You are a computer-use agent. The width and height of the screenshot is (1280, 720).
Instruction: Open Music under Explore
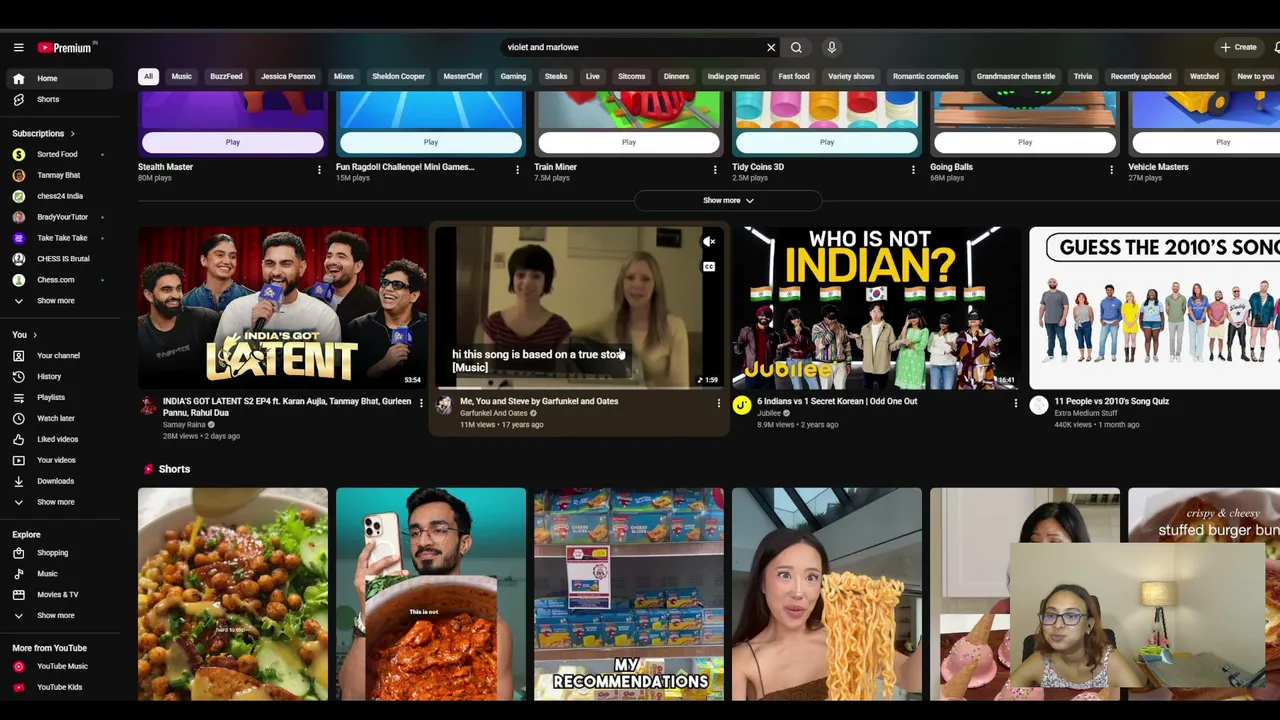[60, 573]
